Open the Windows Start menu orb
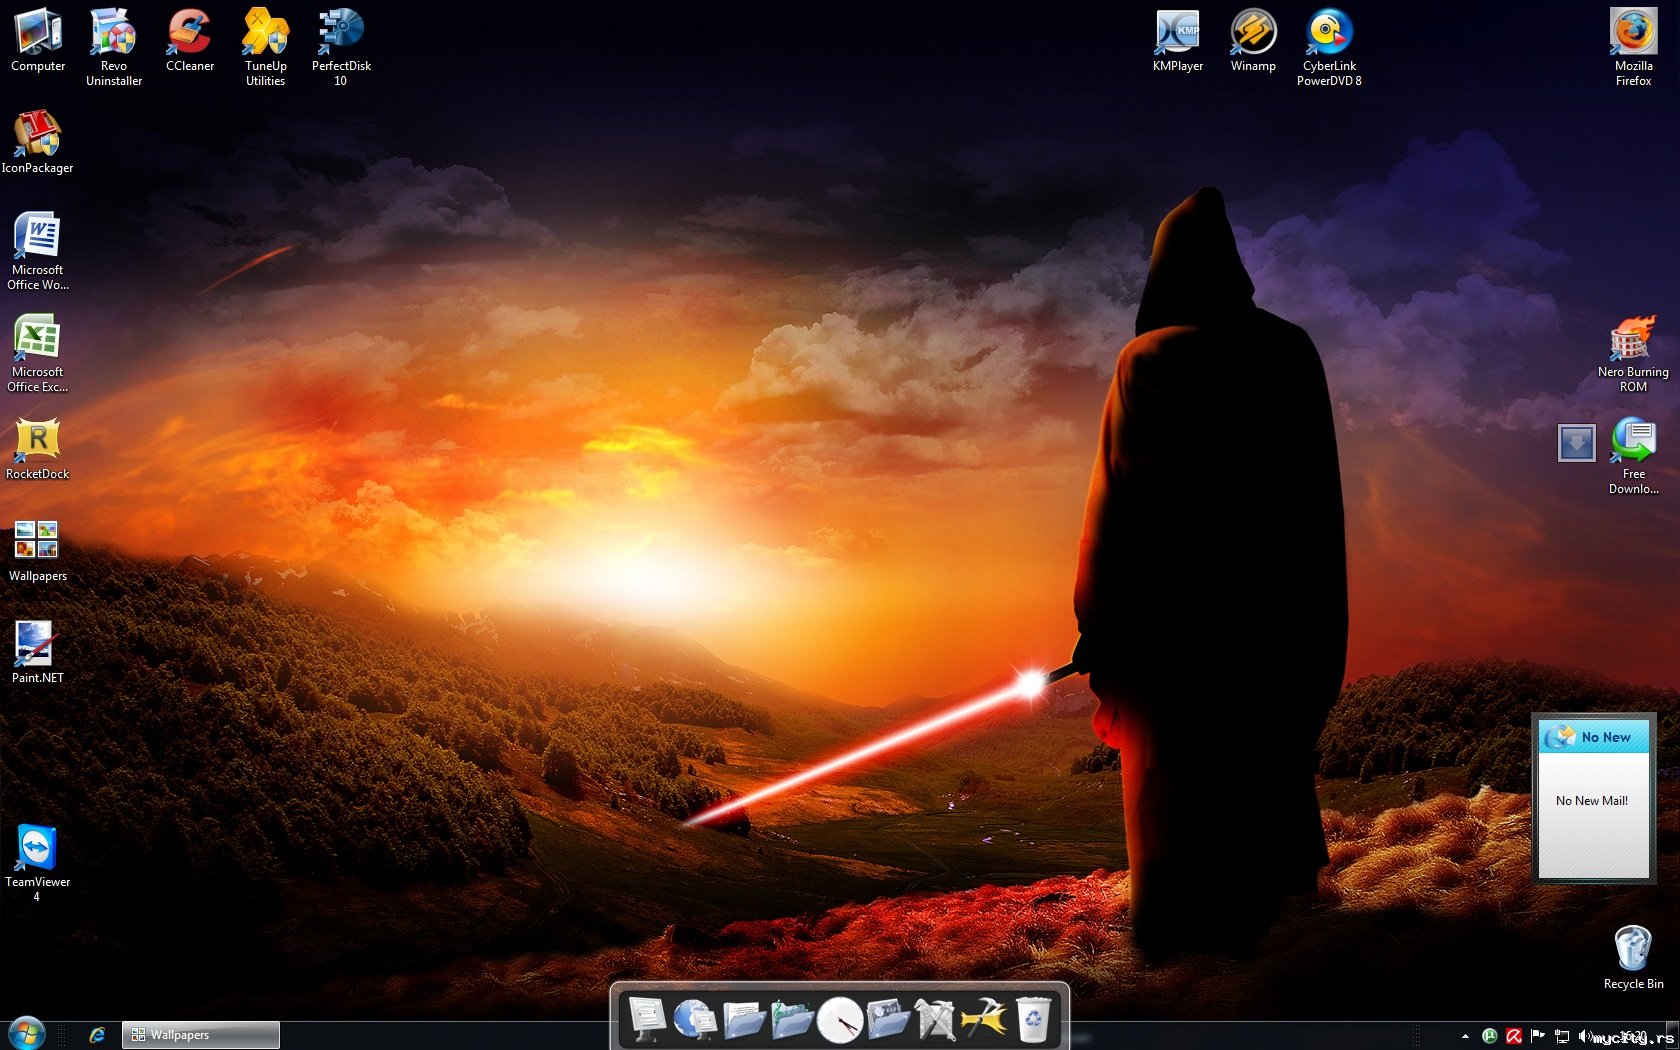The width and height of the screenshot is (1680, 1050). coord(26,1034)
